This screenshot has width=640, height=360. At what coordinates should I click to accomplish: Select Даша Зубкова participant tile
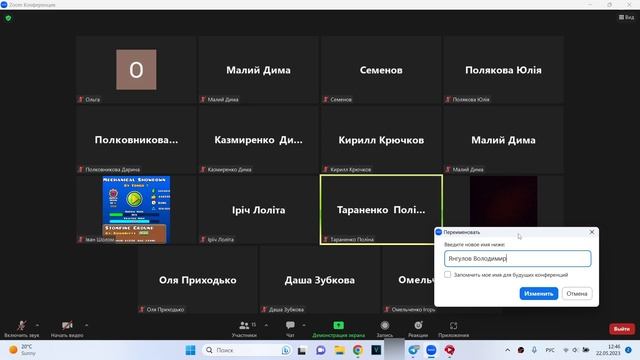click(320, 280)
